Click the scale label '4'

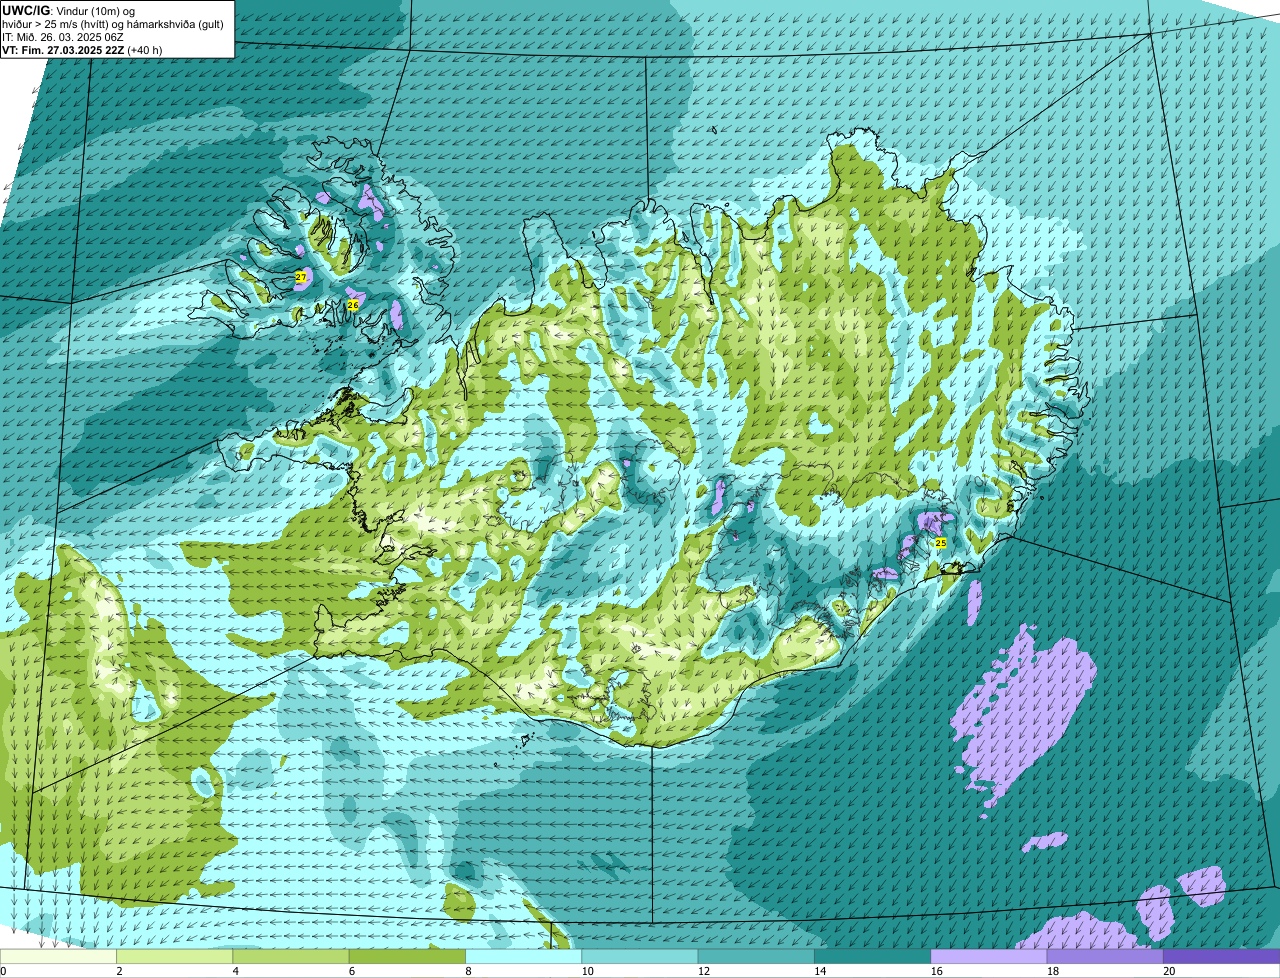tap(236, 971)
